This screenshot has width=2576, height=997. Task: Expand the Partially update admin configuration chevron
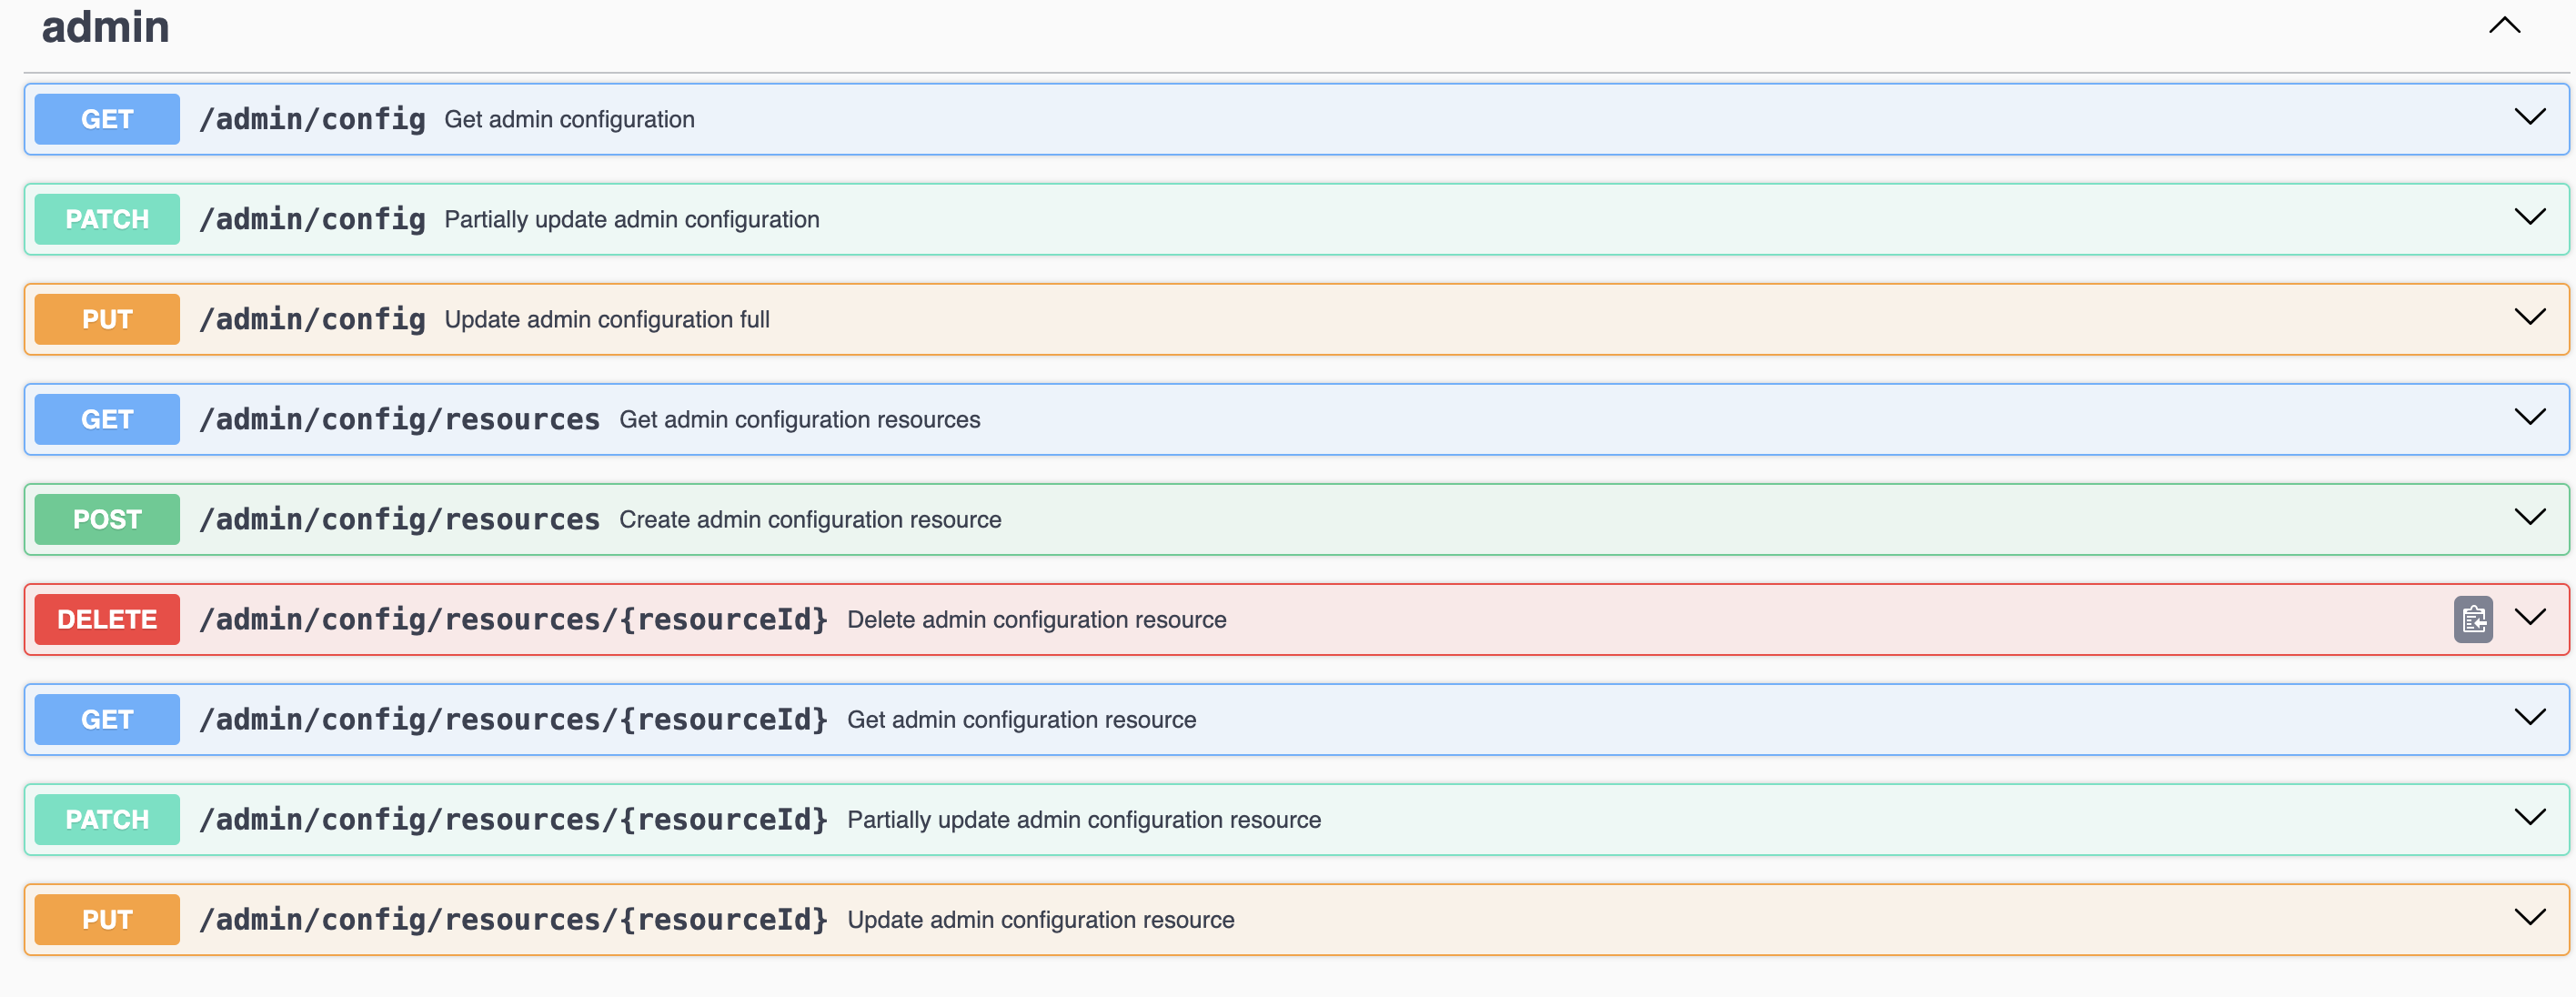2529,217
